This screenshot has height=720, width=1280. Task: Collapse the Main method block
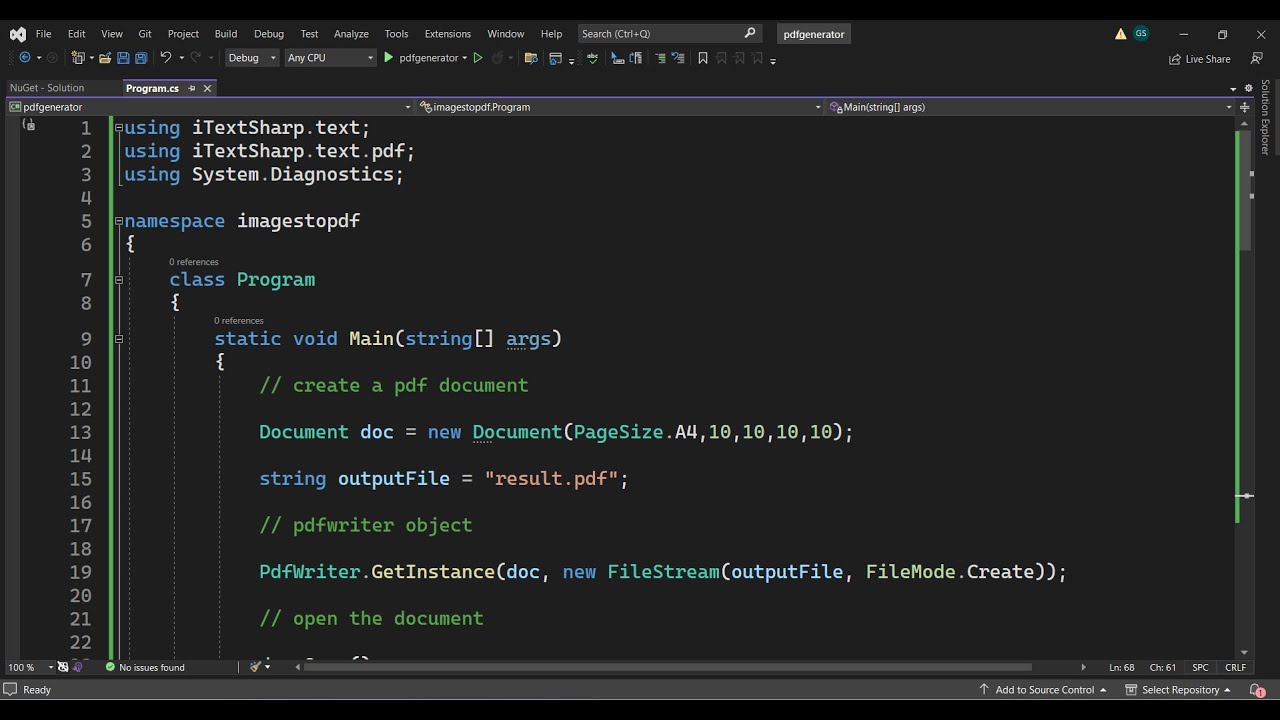click(118, 339)
